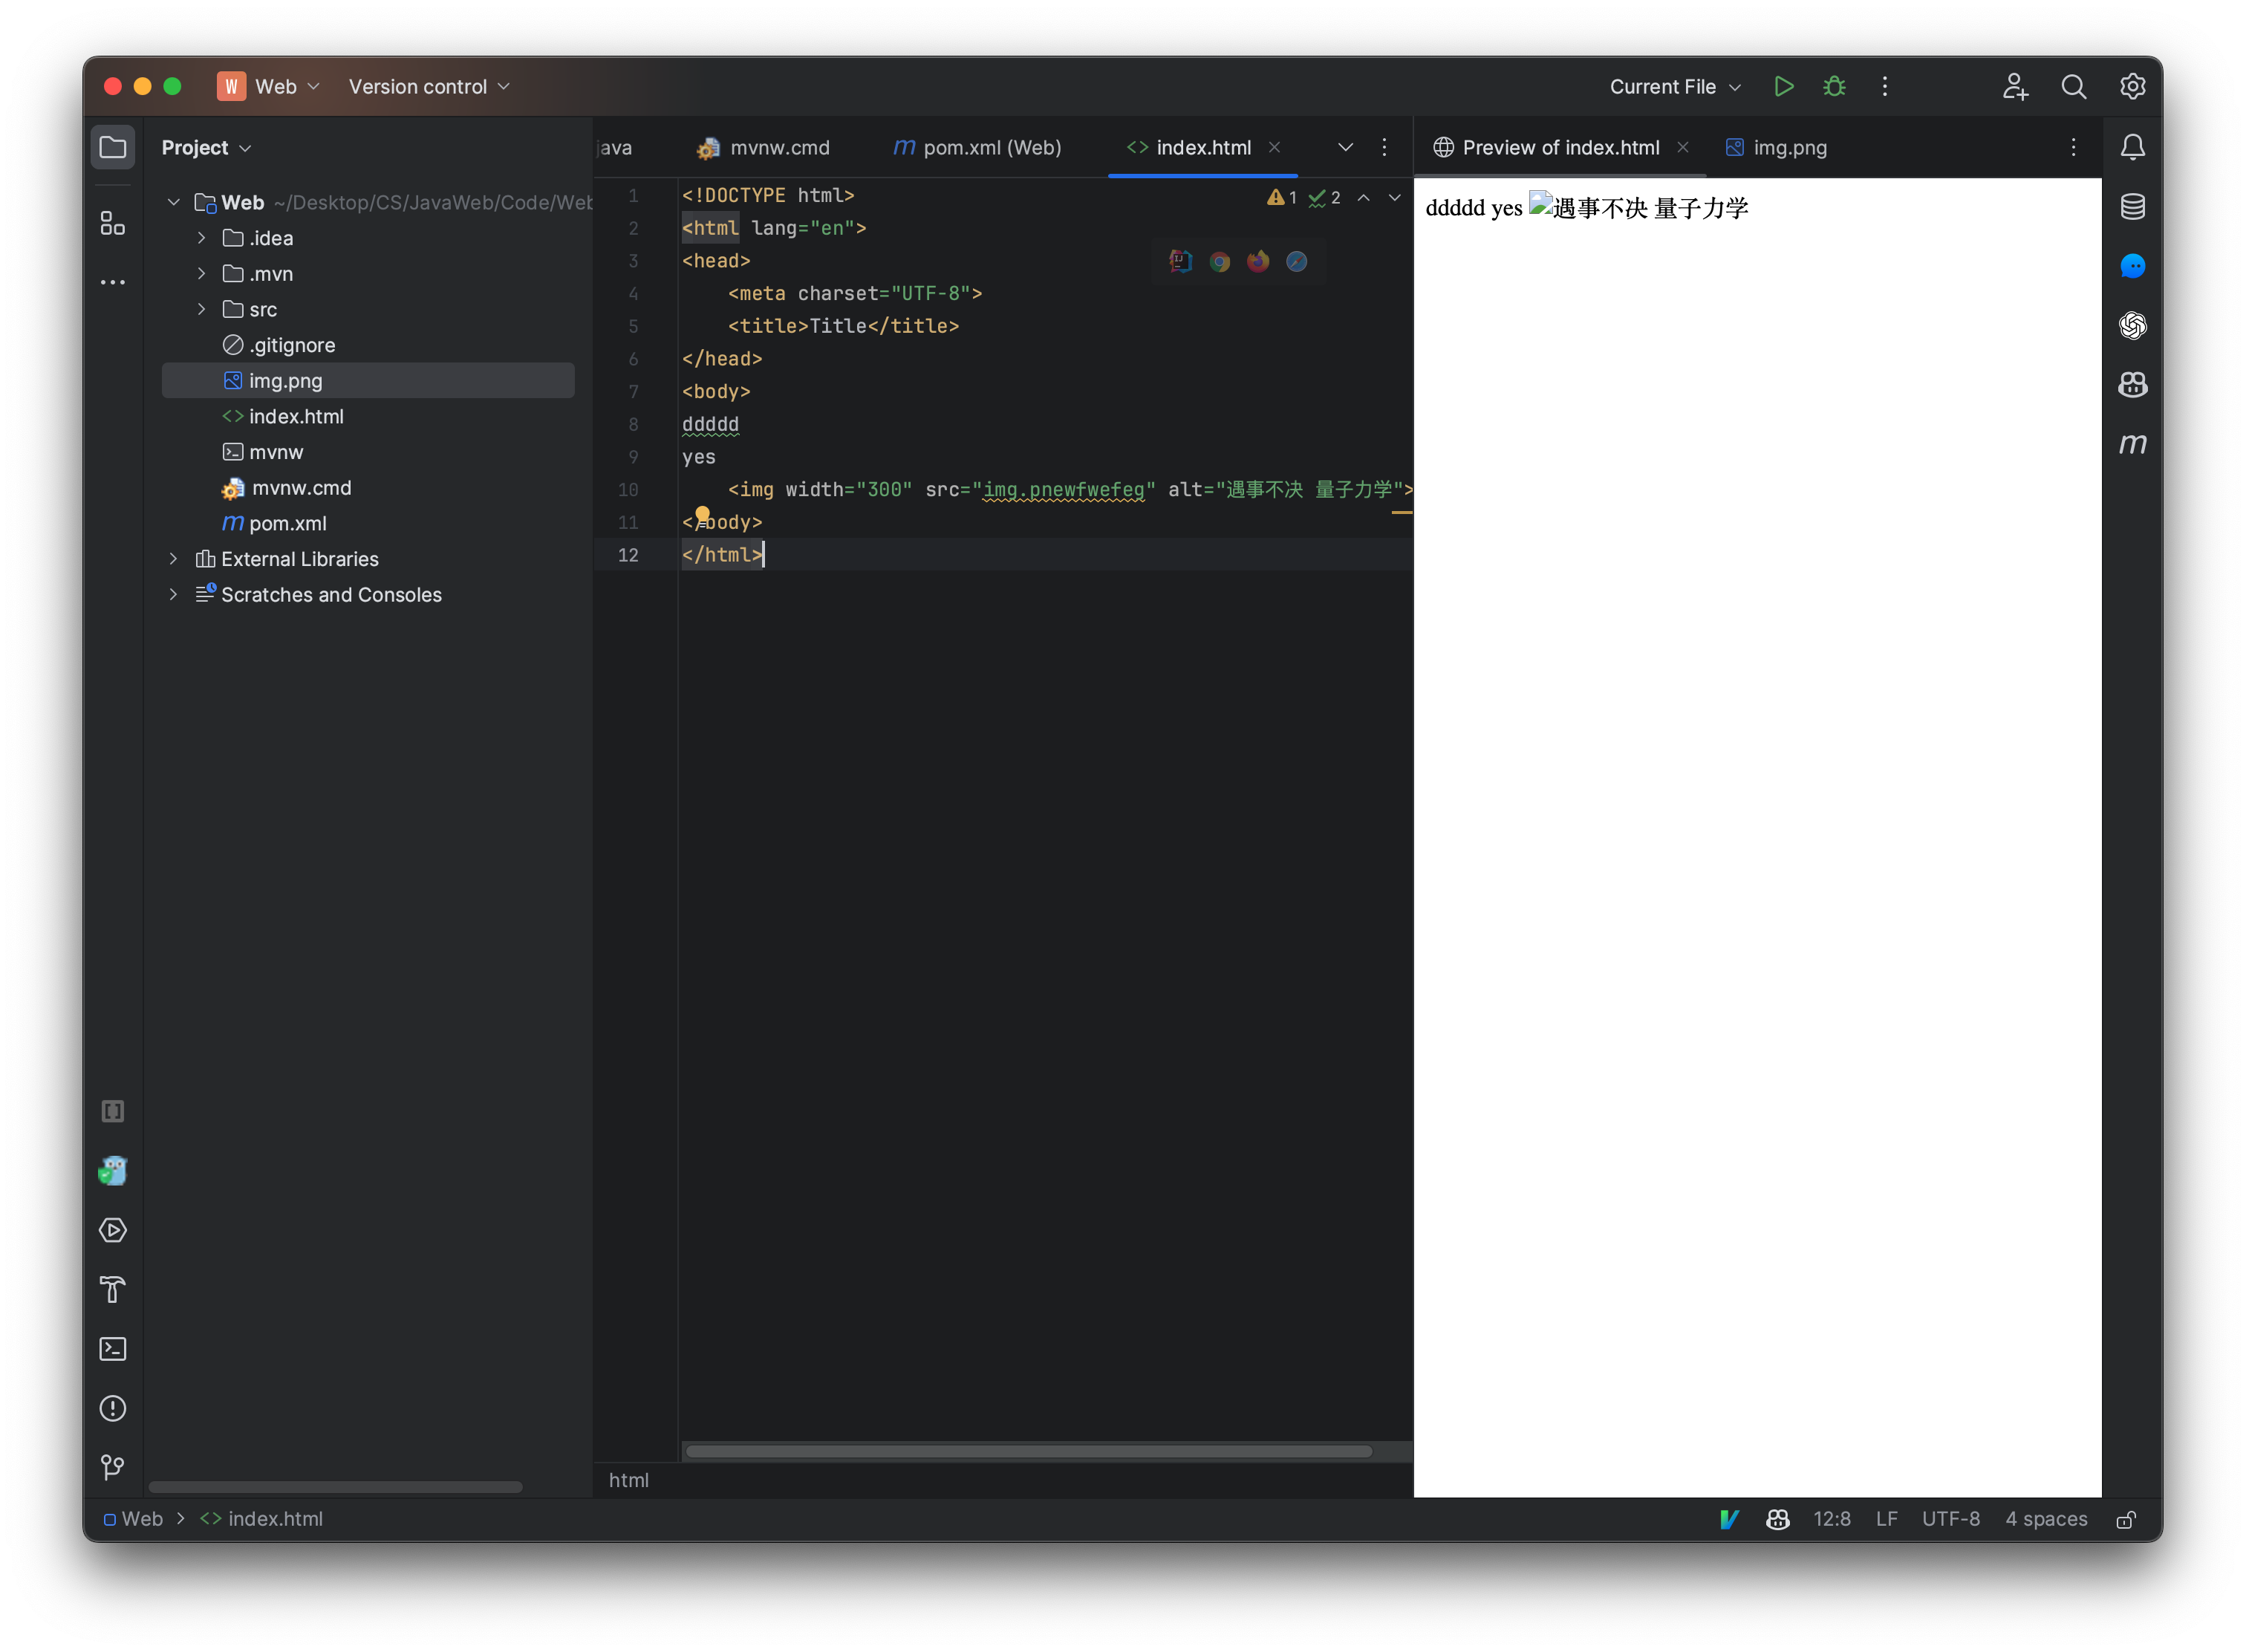
Task: Open page in Firefox
Action: [x=1258, y=261]
